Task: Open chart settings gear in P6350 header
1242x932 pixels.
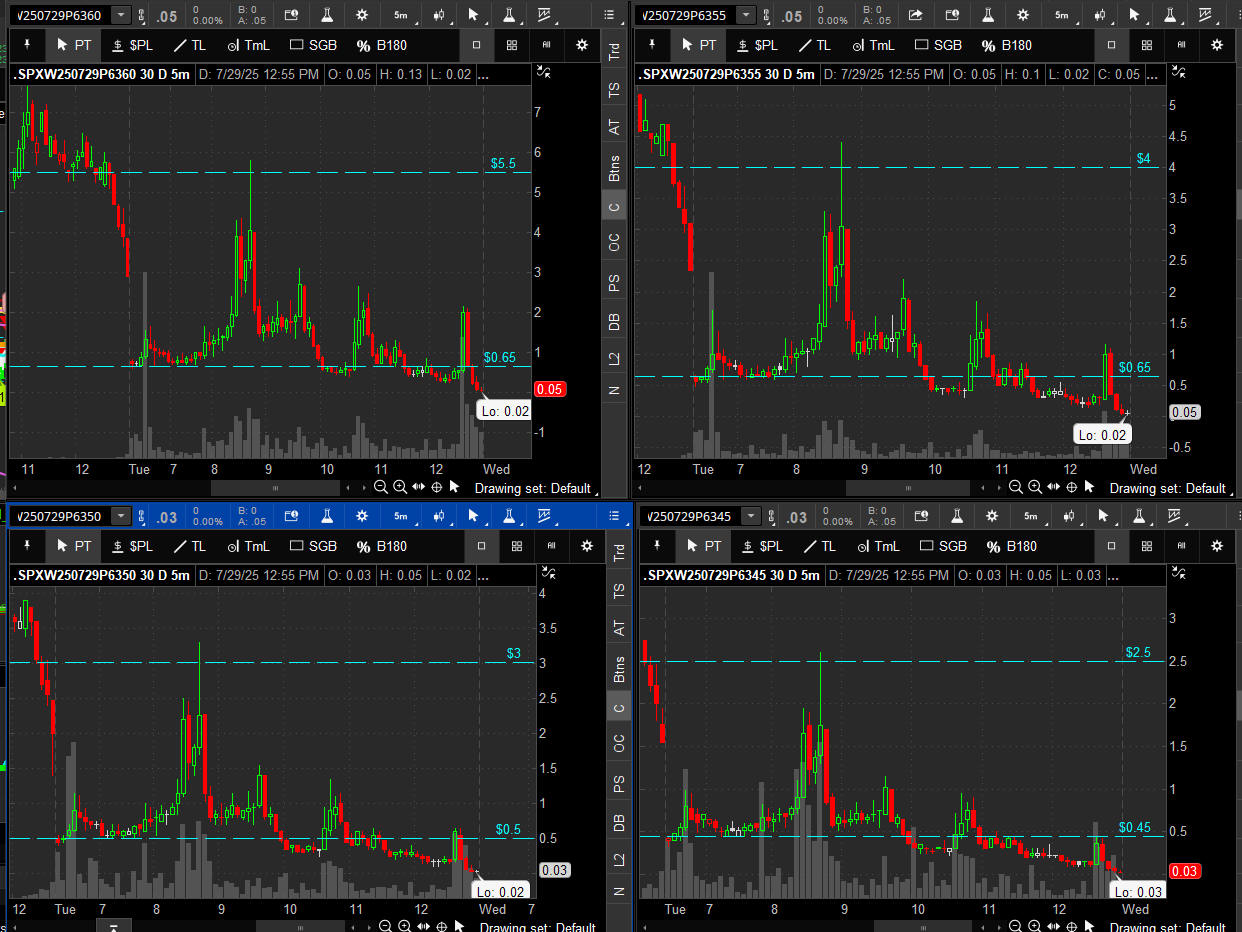Action: 361,516
